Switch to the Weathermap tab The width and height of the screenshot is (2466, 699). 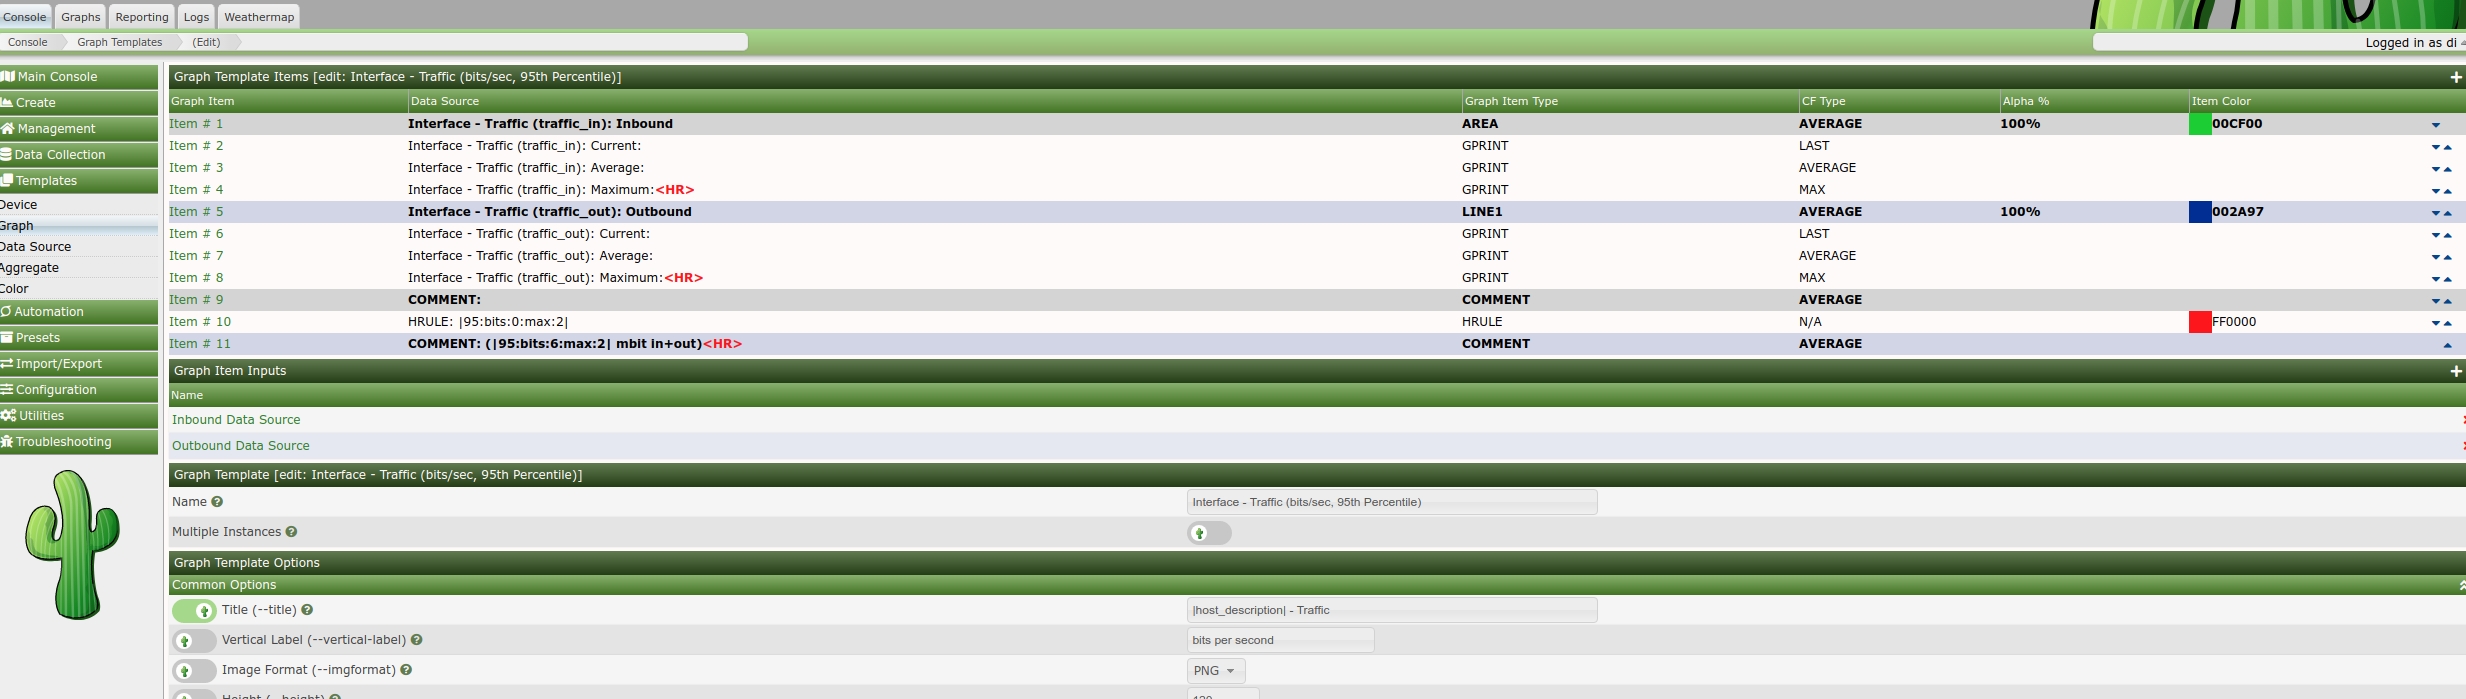coord(259,17)
